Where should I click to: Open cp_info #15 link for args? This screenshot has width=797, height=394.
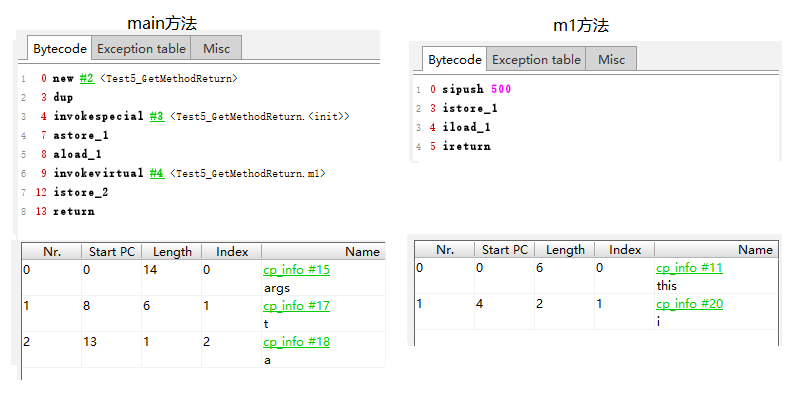click(296, 270)
